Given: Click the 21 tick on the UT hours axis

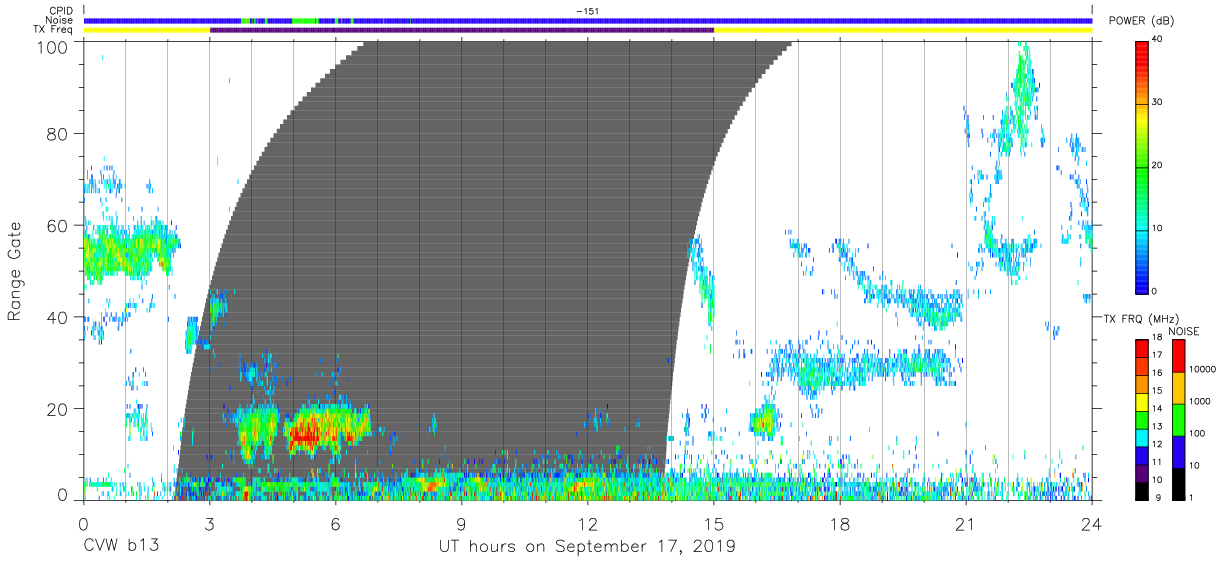Looking at the screenshot, I should point(966,523).
